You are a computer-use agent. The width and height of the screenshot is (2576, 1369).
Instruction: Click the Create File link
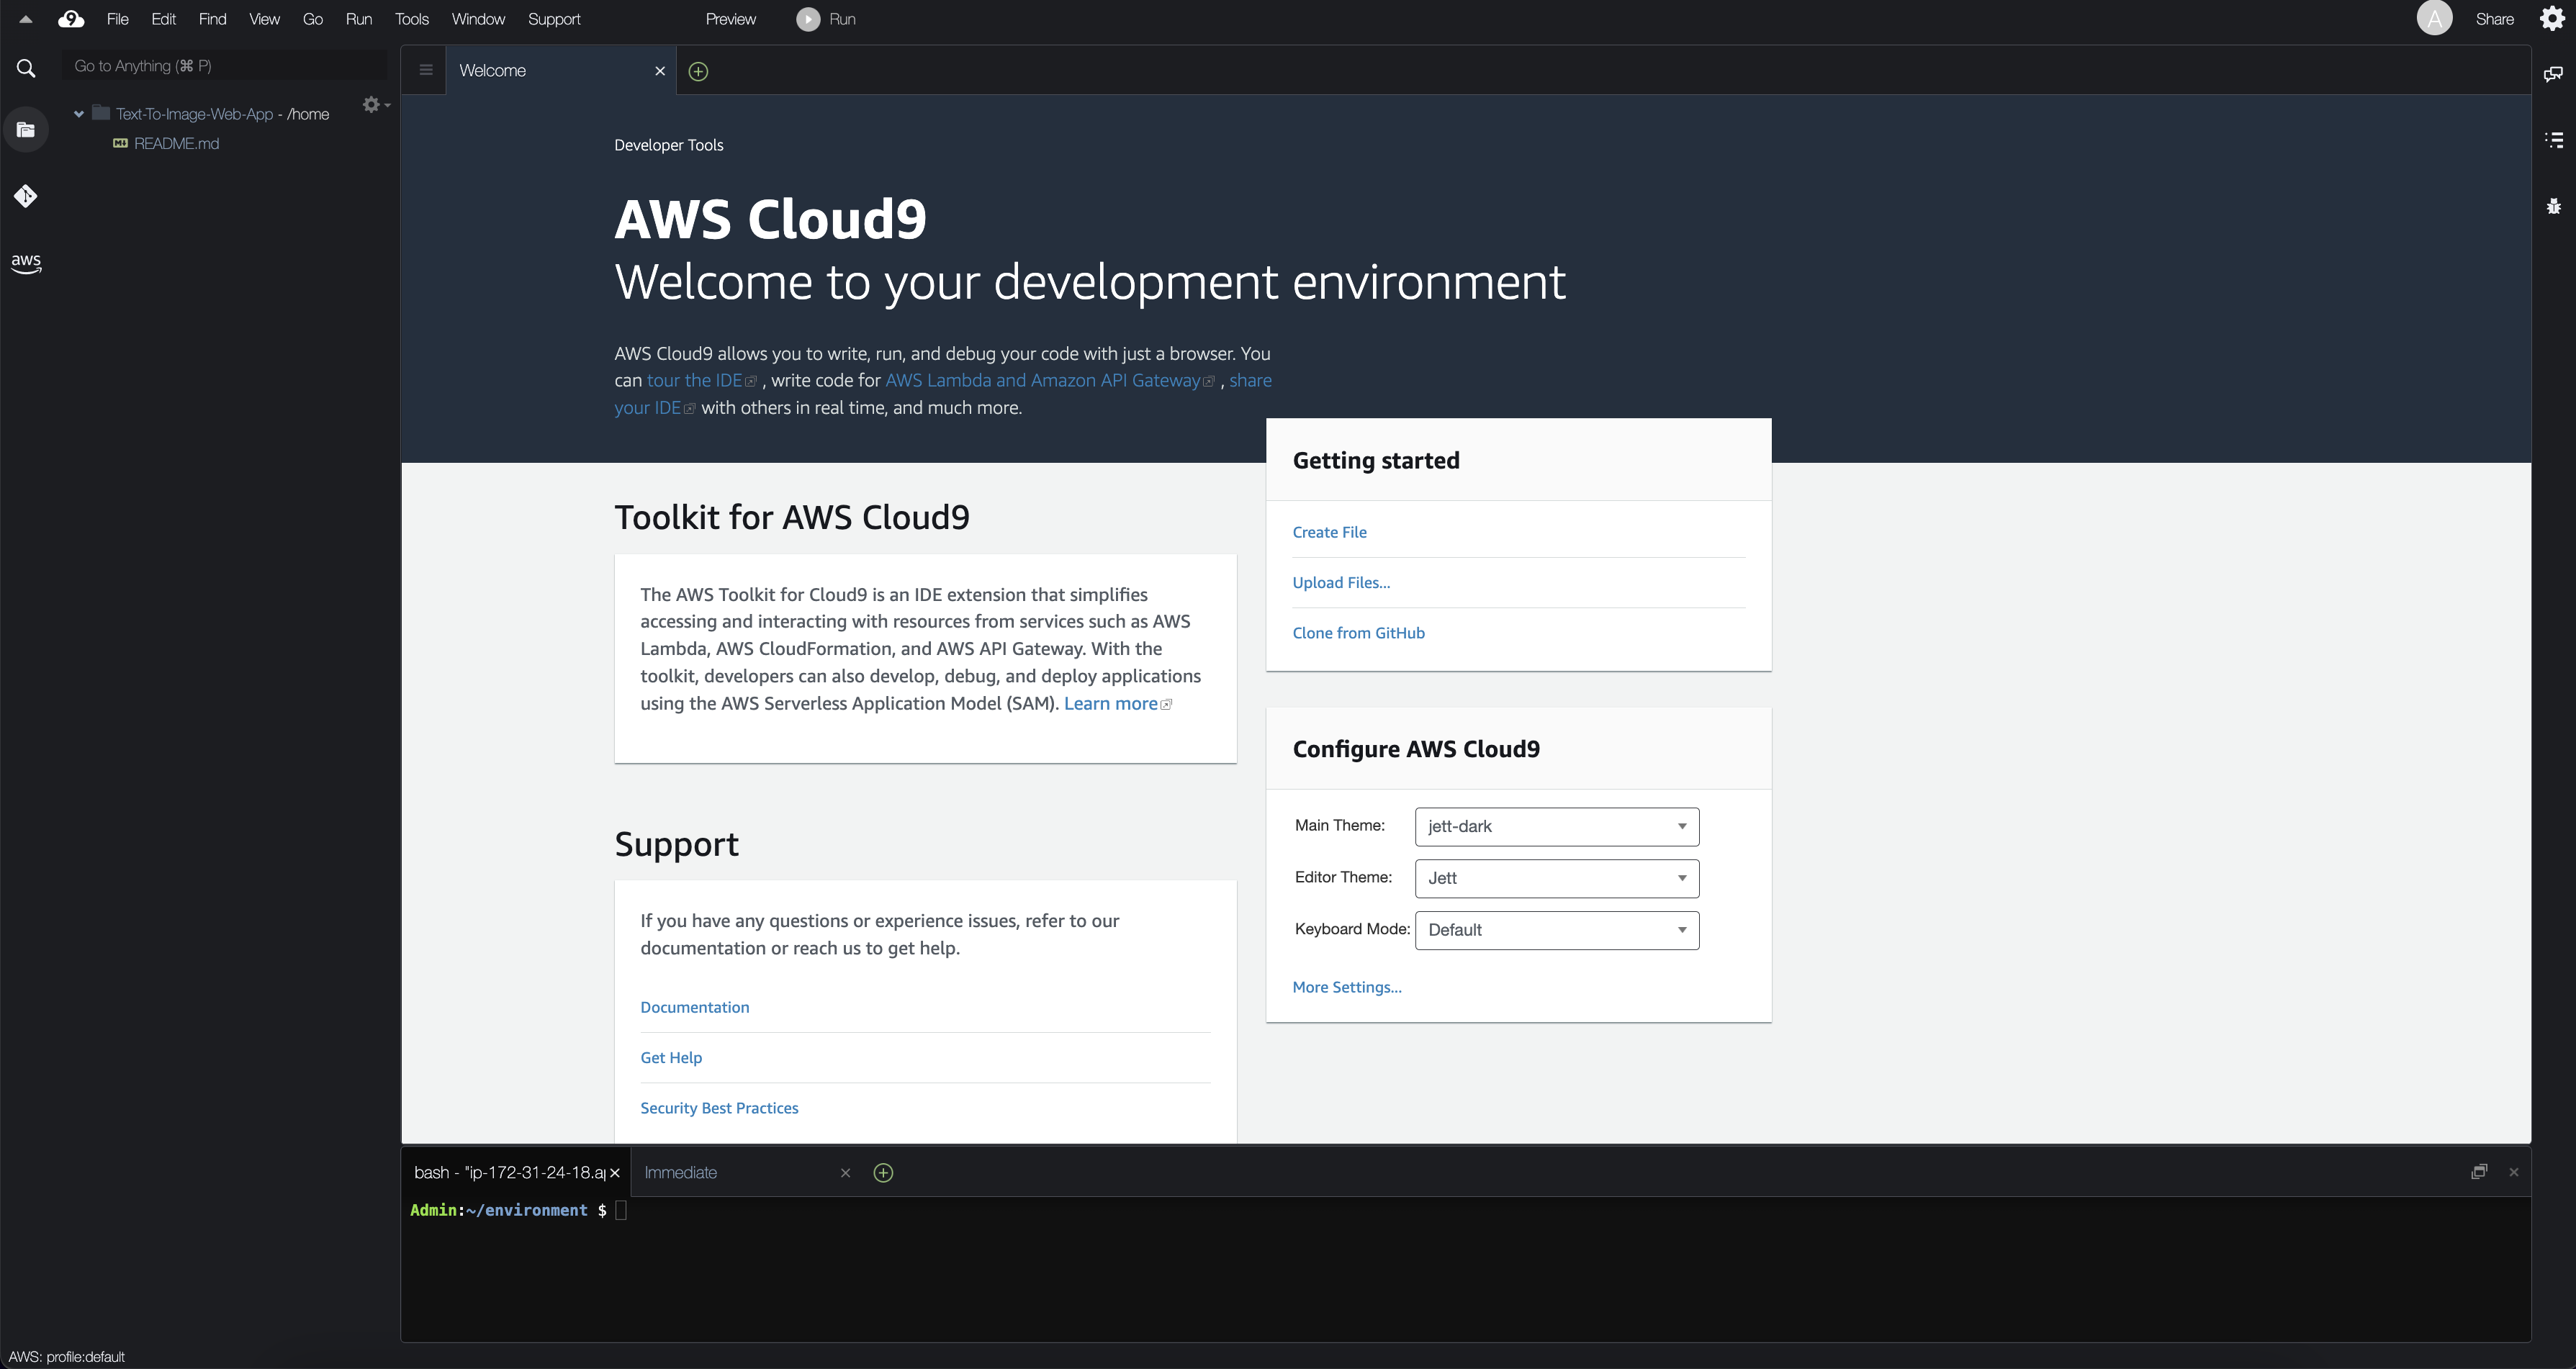point(1329,532)
